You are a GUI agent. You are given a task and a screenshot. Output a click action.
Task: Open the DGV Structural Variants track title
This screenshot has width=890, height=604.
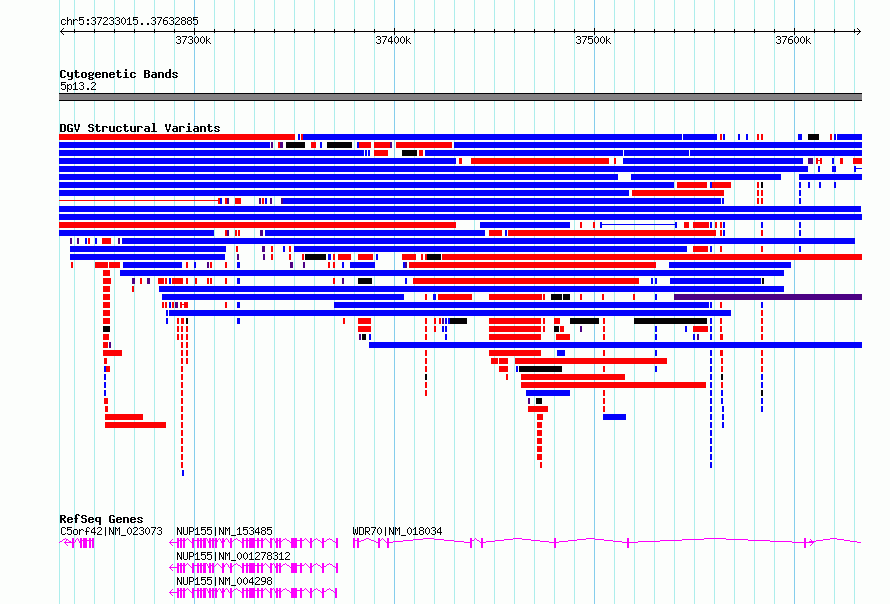(x=140, y=128)
